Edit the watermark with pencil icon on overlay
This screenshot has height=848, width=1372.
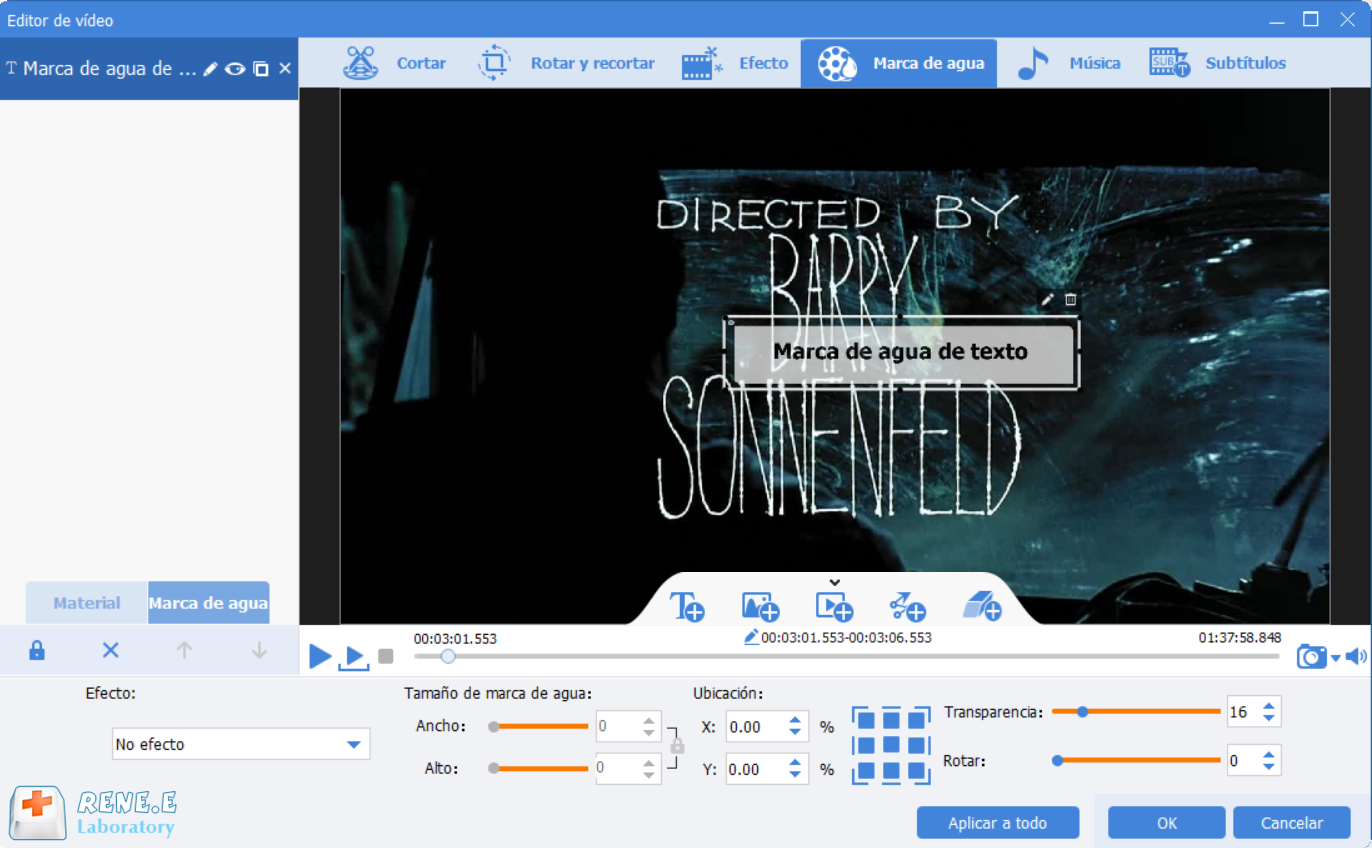(x=1047, y=299)
